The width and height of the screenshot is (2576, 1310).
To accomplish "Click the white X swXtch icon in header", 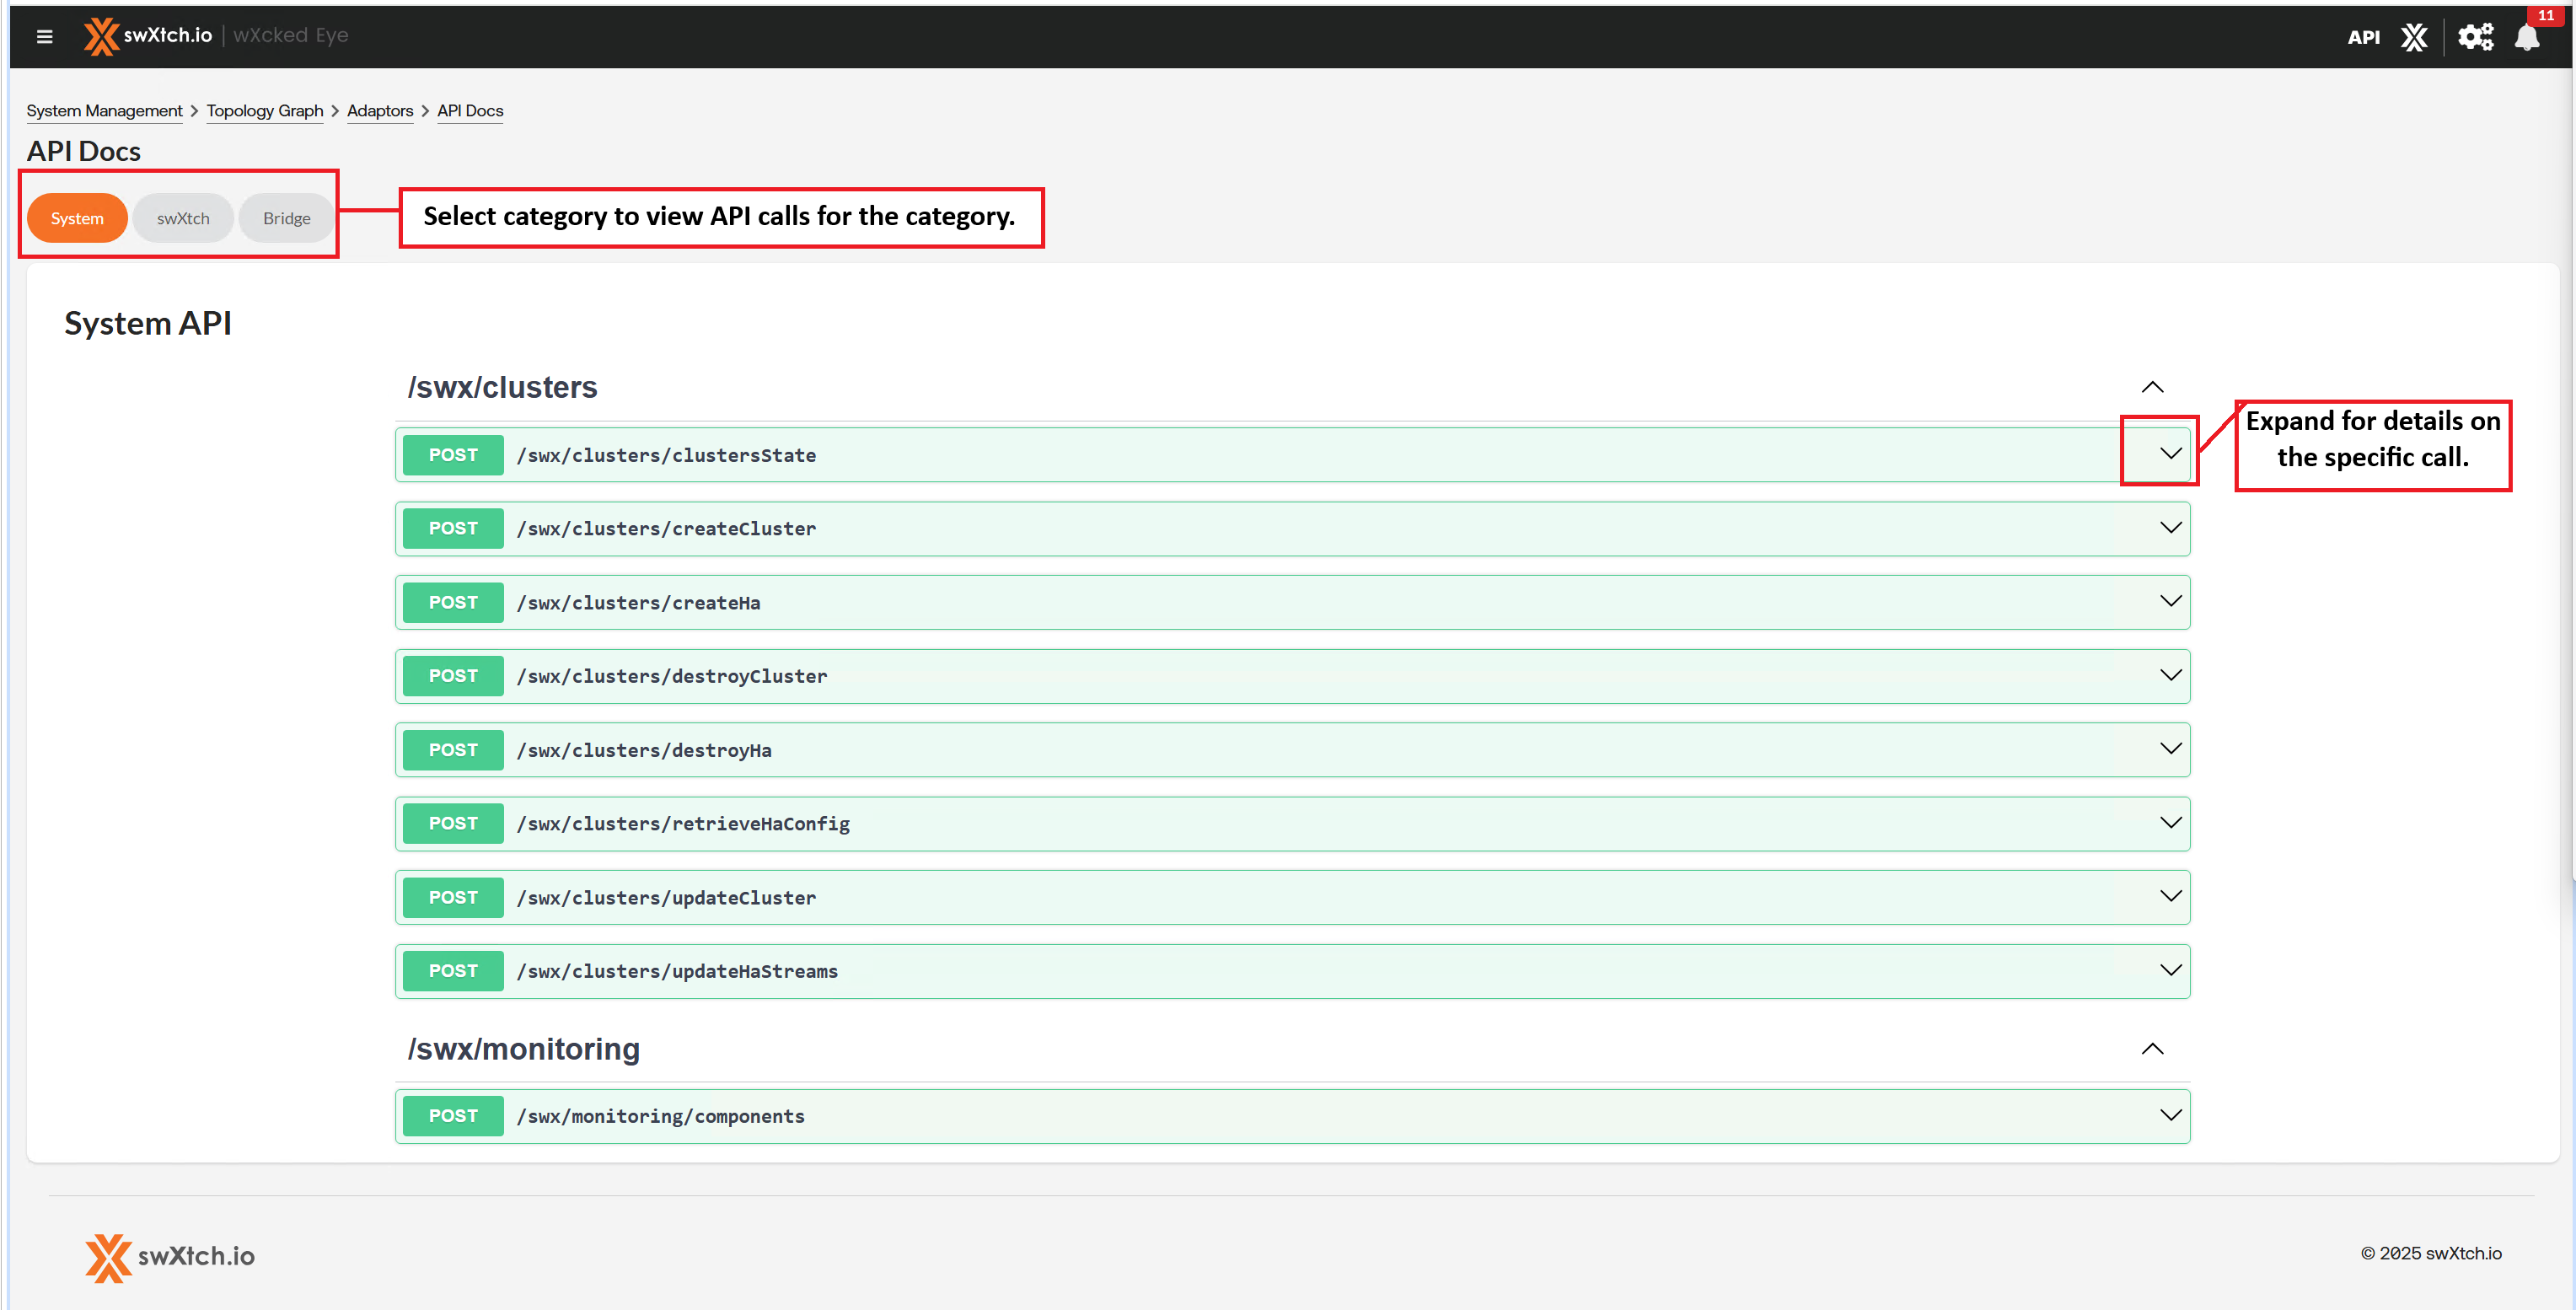I will click(2414, 37).
